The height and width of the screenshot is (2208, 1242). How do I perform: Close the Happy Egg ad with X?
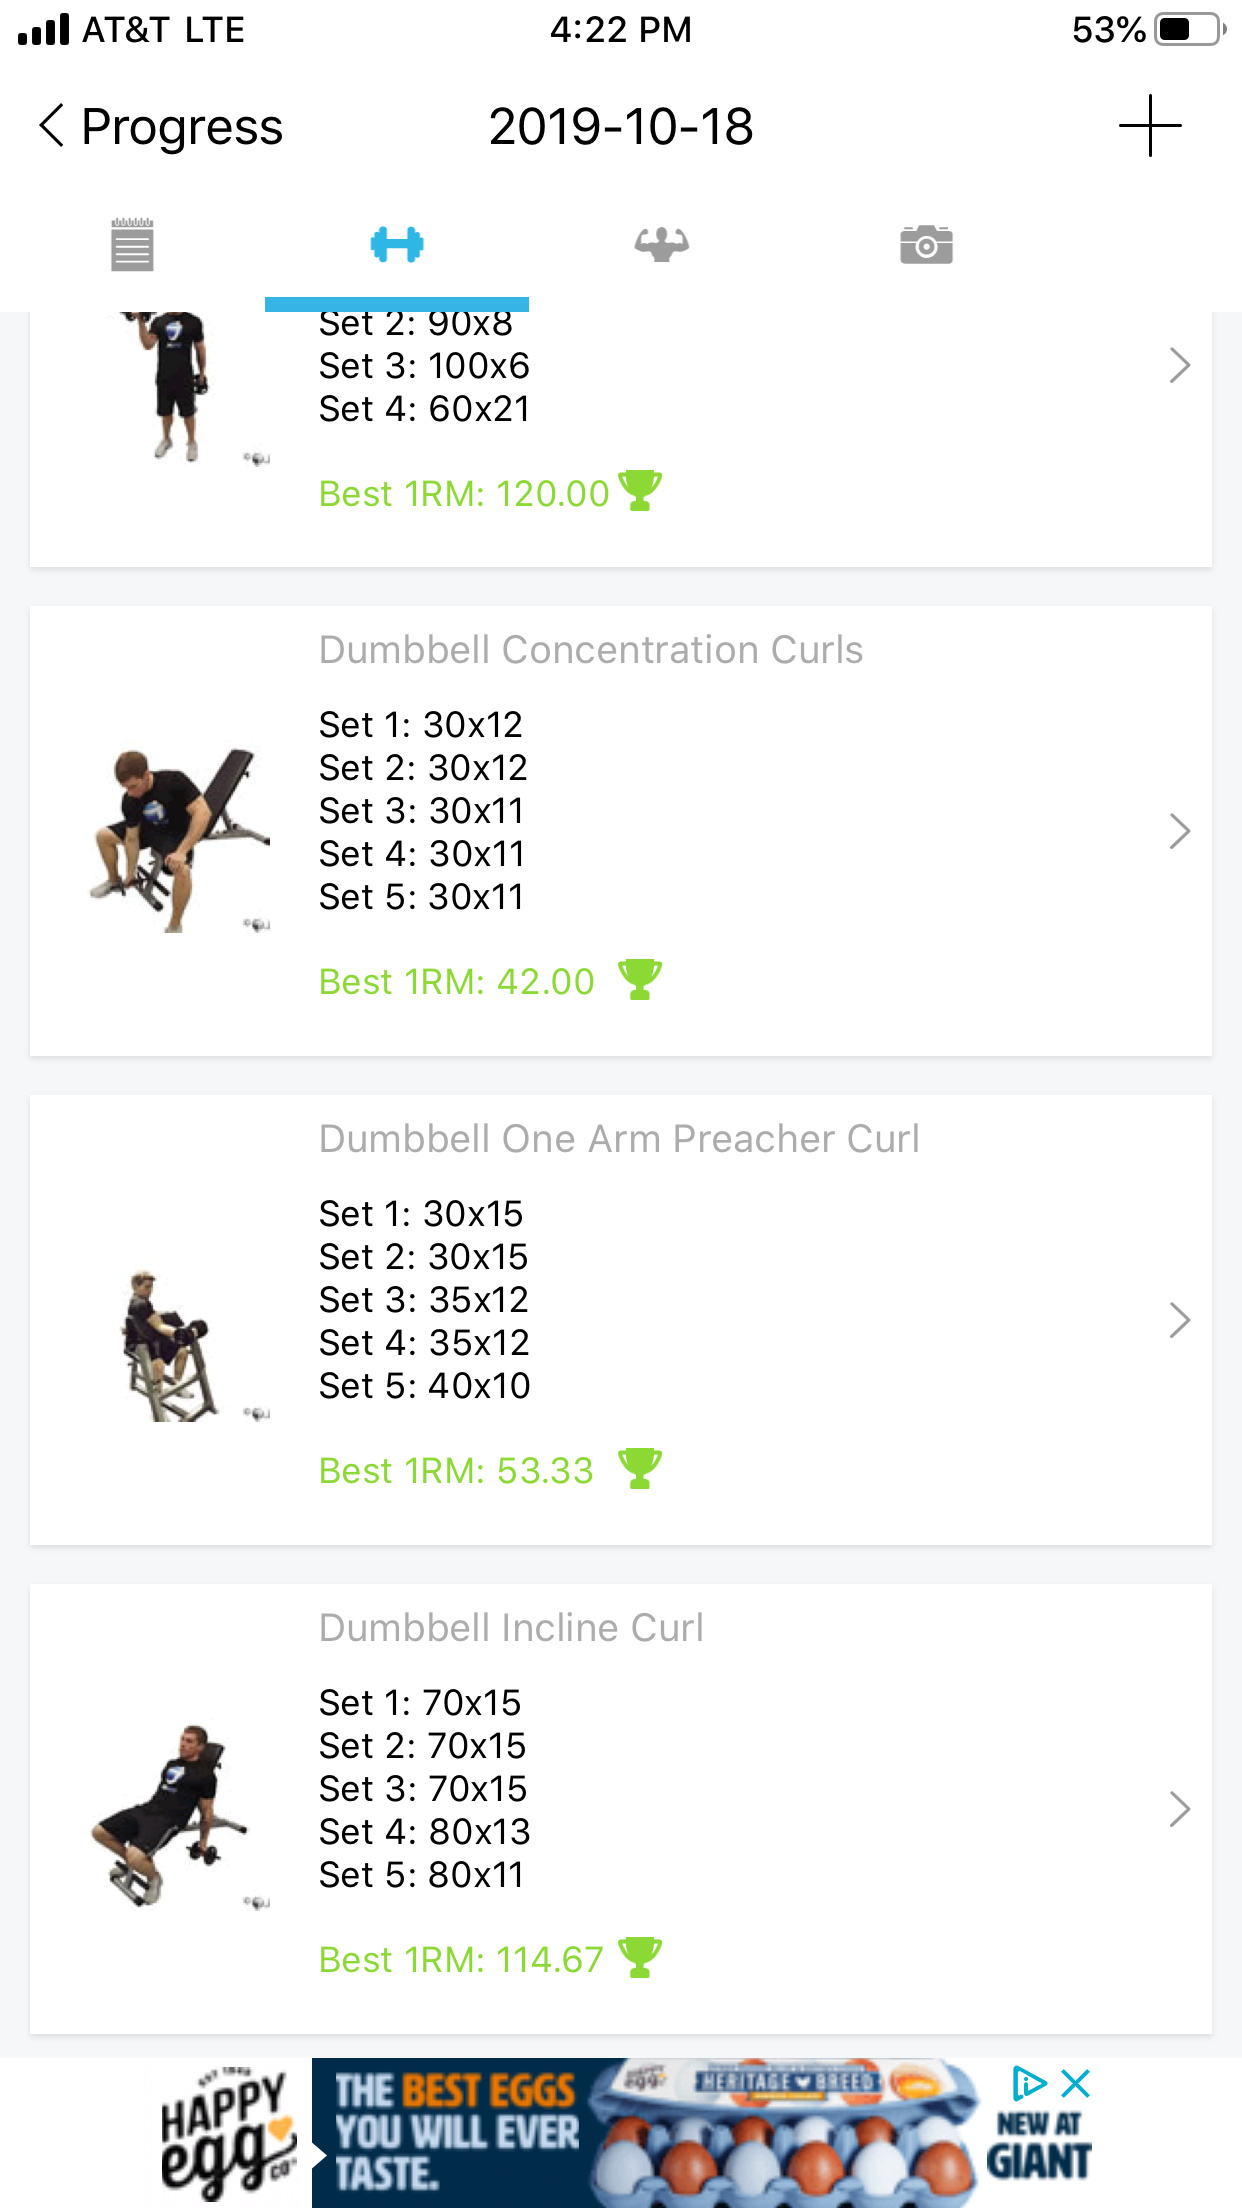(x=1076, y=2084)
